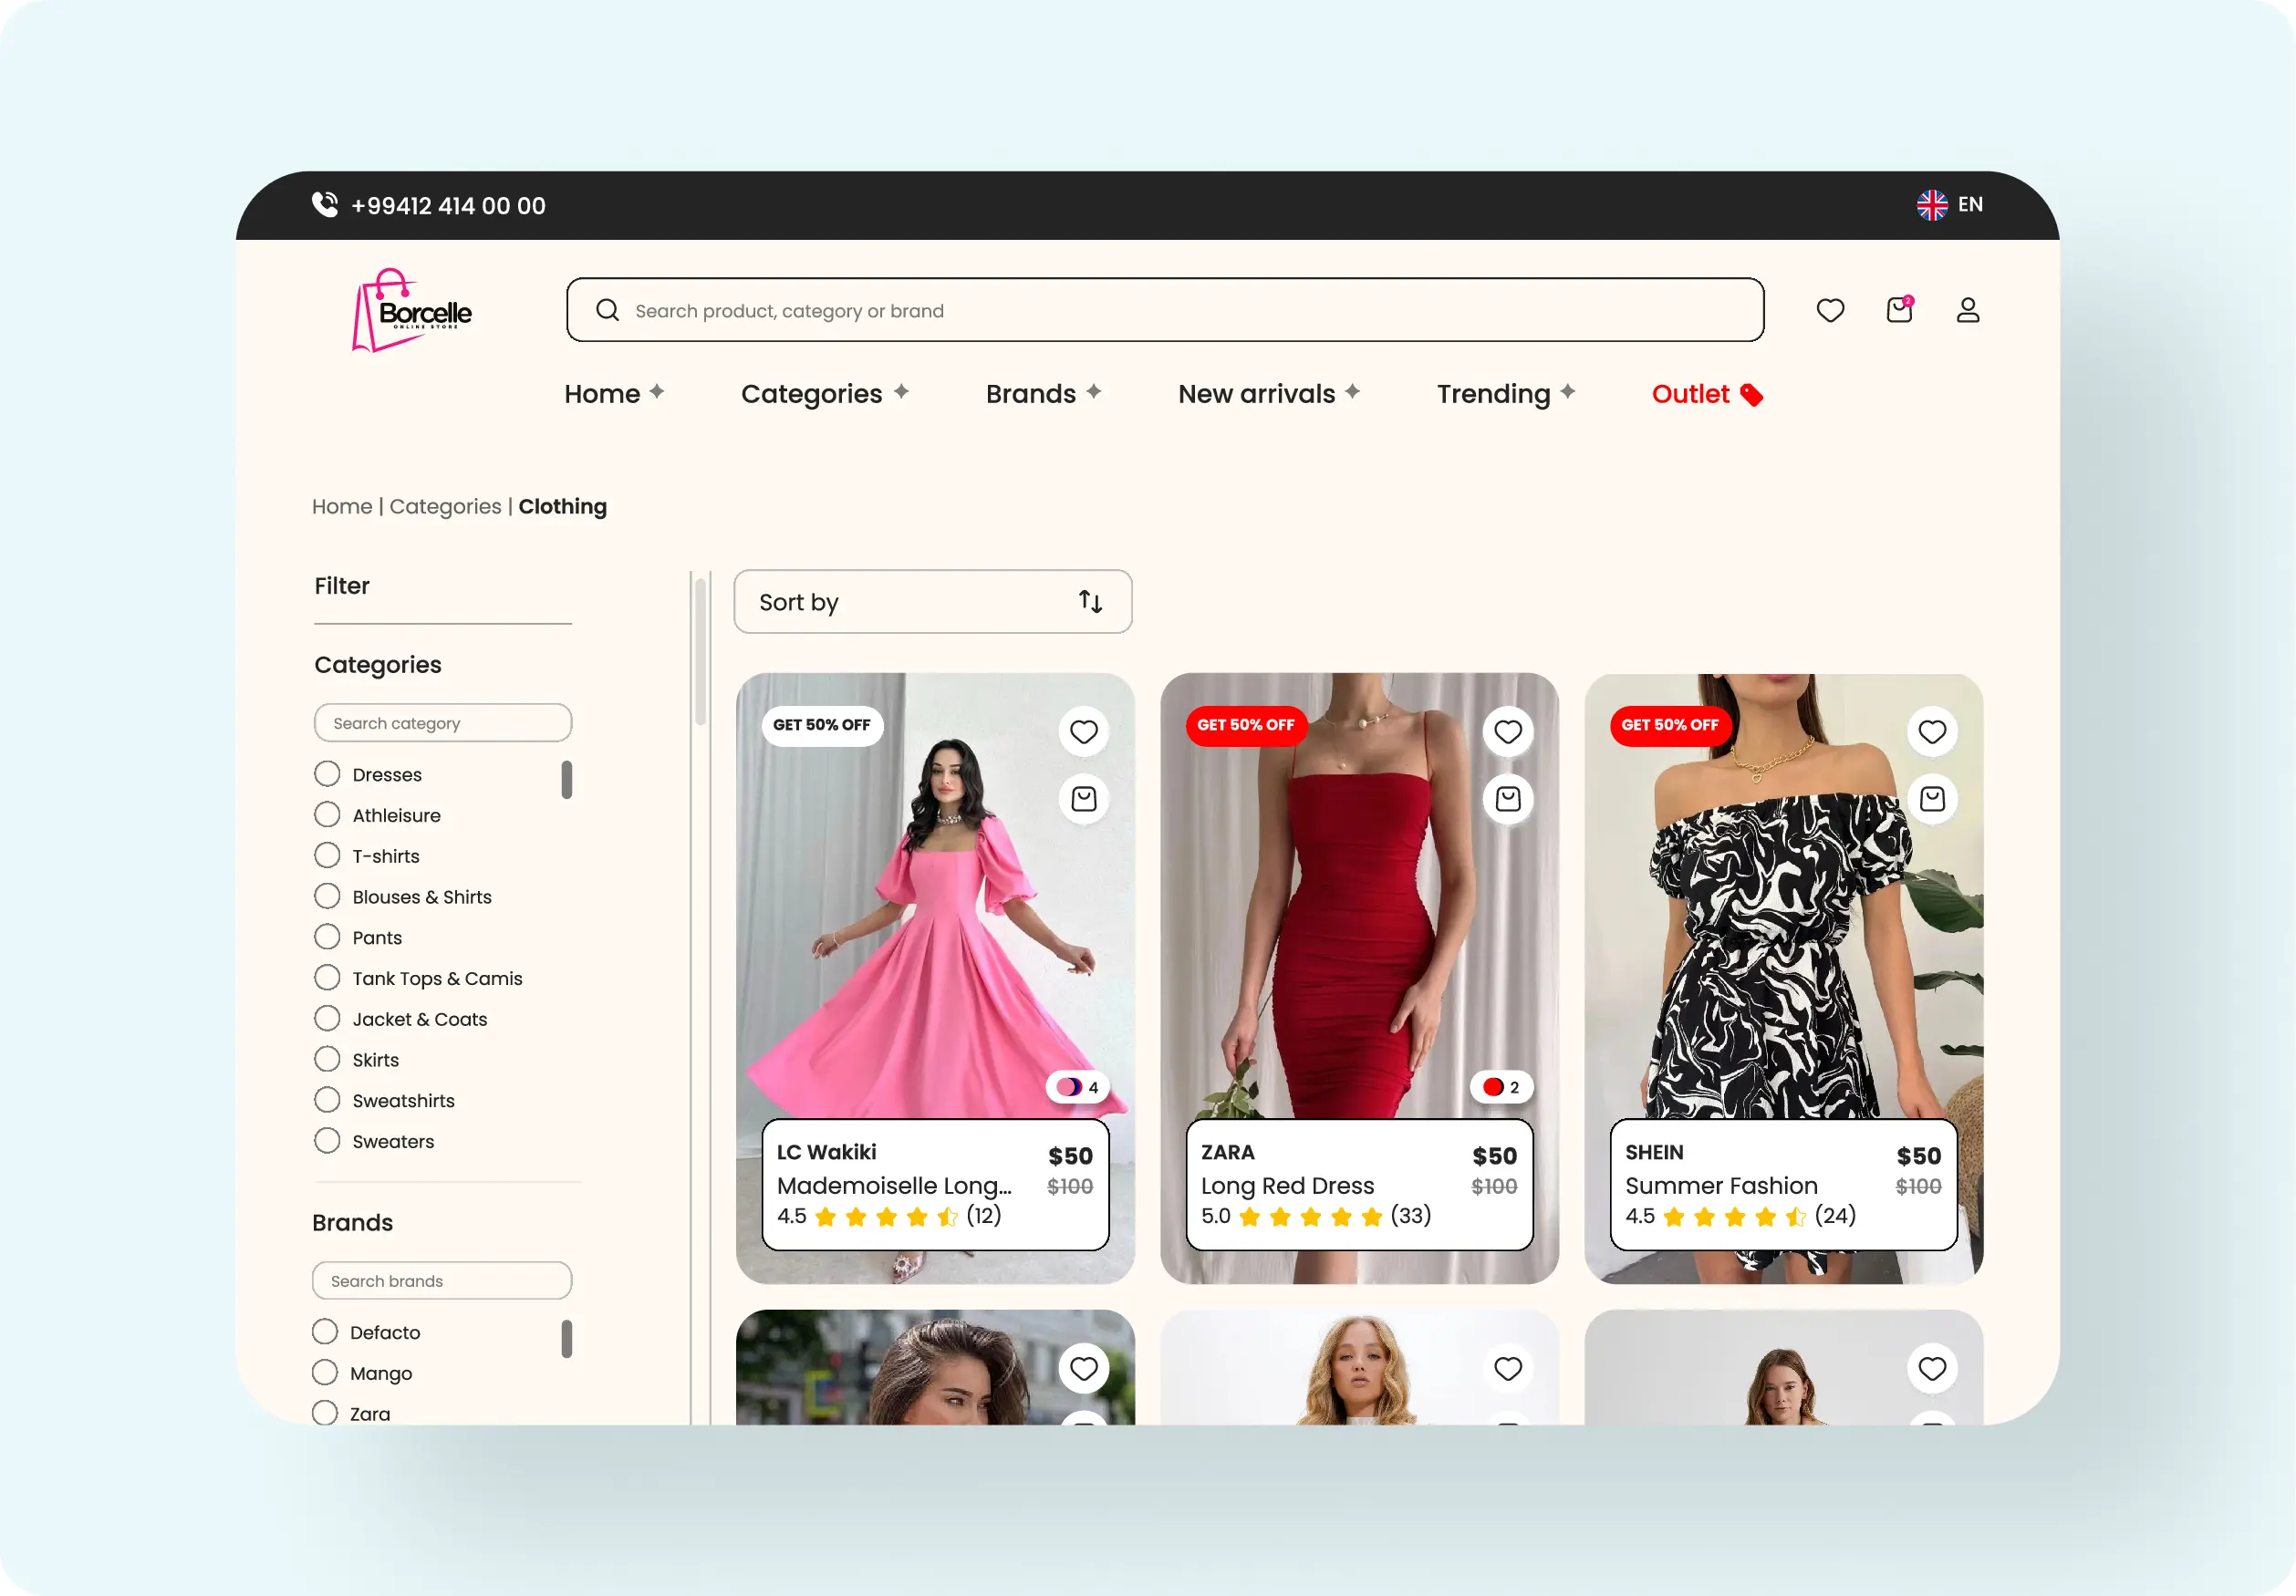Screen dimensions: 2296x1596
Task: Focus the Search category field
Action: click(x=443, y=723)
